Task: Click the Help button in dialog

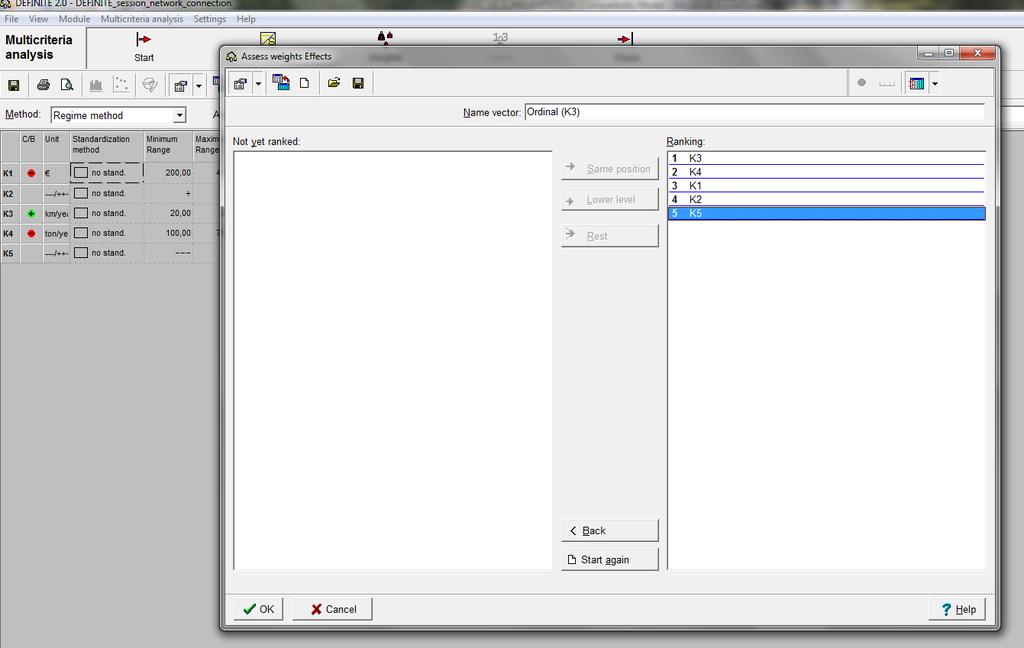Action: [957, 609]
